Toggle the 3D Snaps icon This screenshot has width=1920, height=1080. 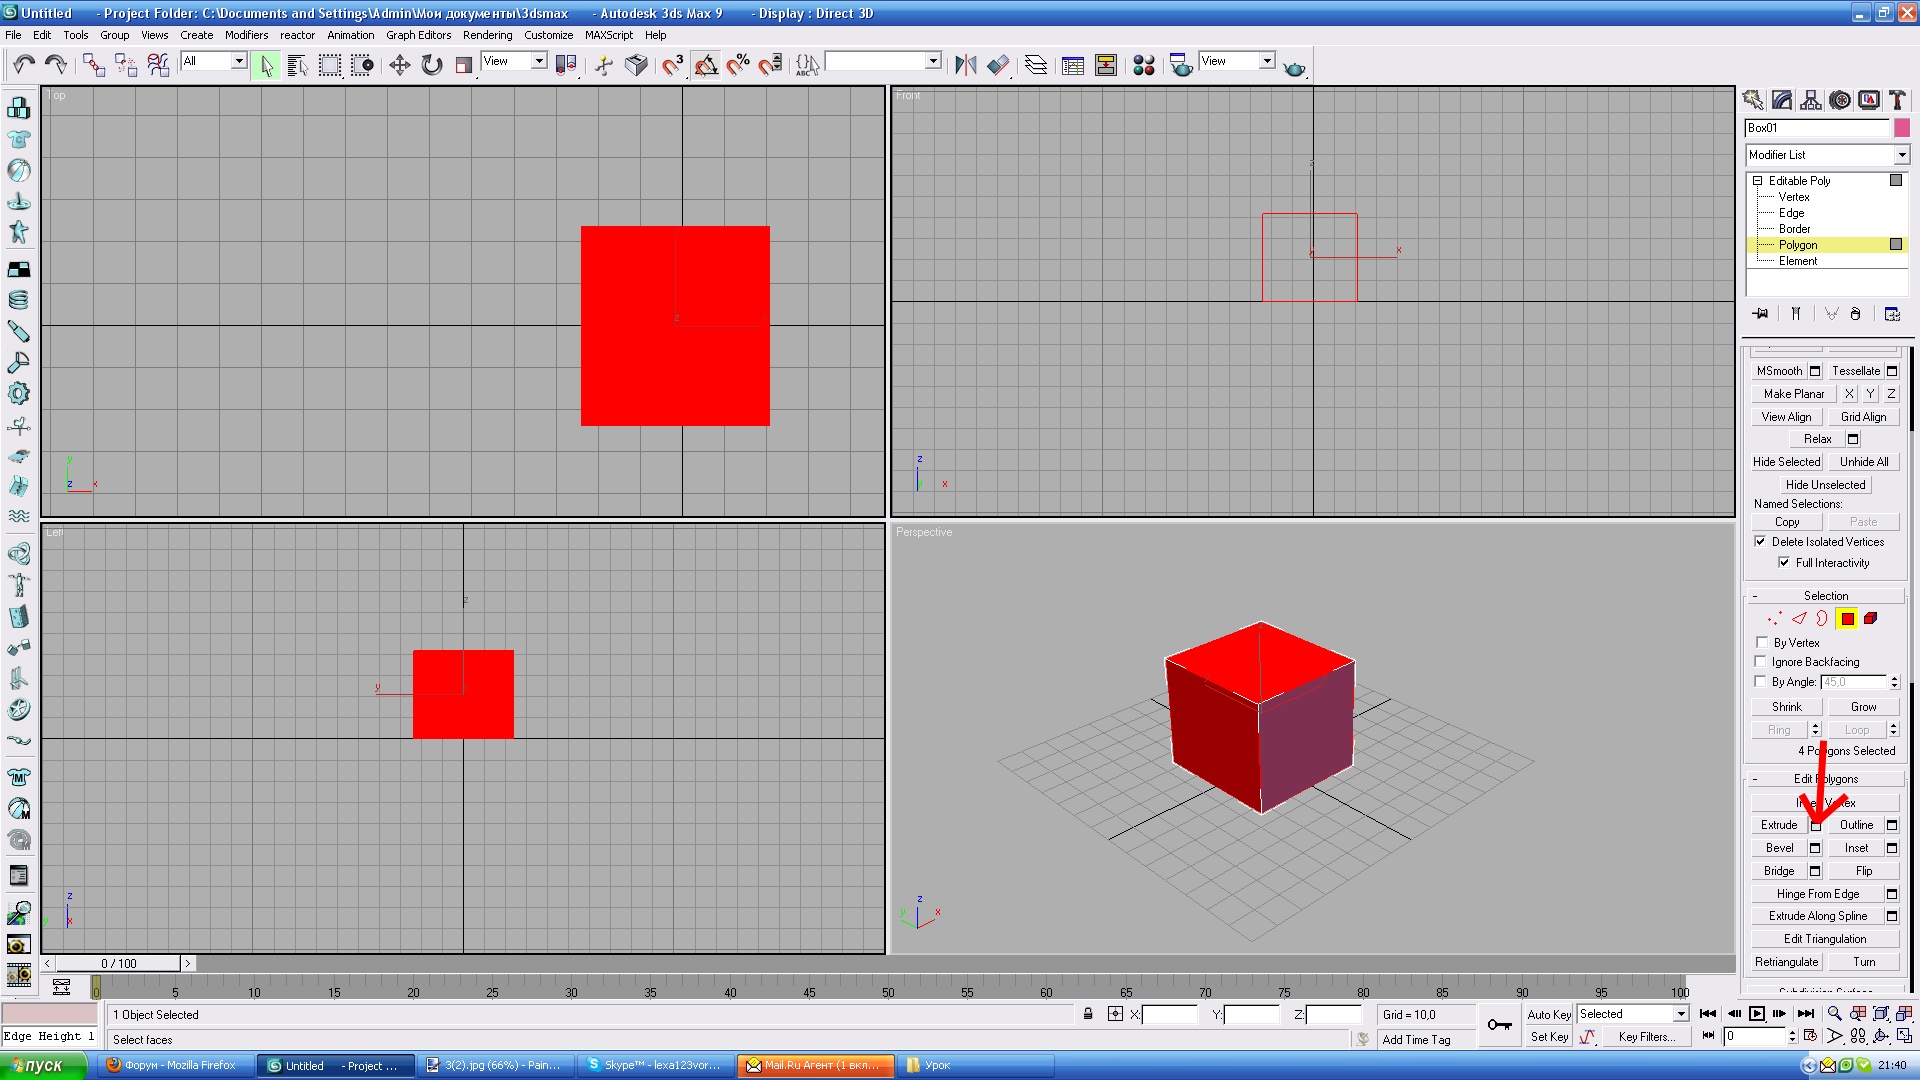[672, 65]
